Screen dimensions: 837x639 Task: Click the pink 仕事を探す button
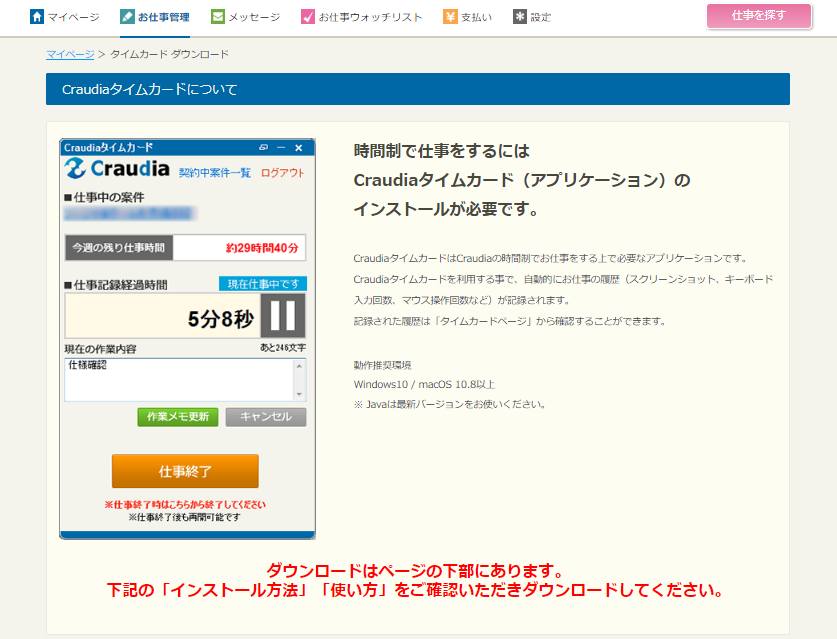759,15
